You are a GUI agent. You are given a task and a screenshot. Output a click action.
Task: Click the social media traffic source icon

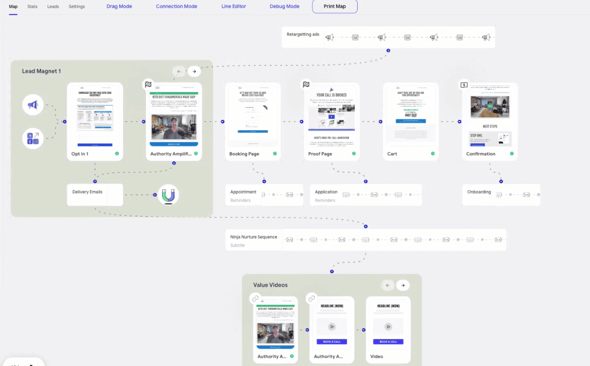coord(33,138)
